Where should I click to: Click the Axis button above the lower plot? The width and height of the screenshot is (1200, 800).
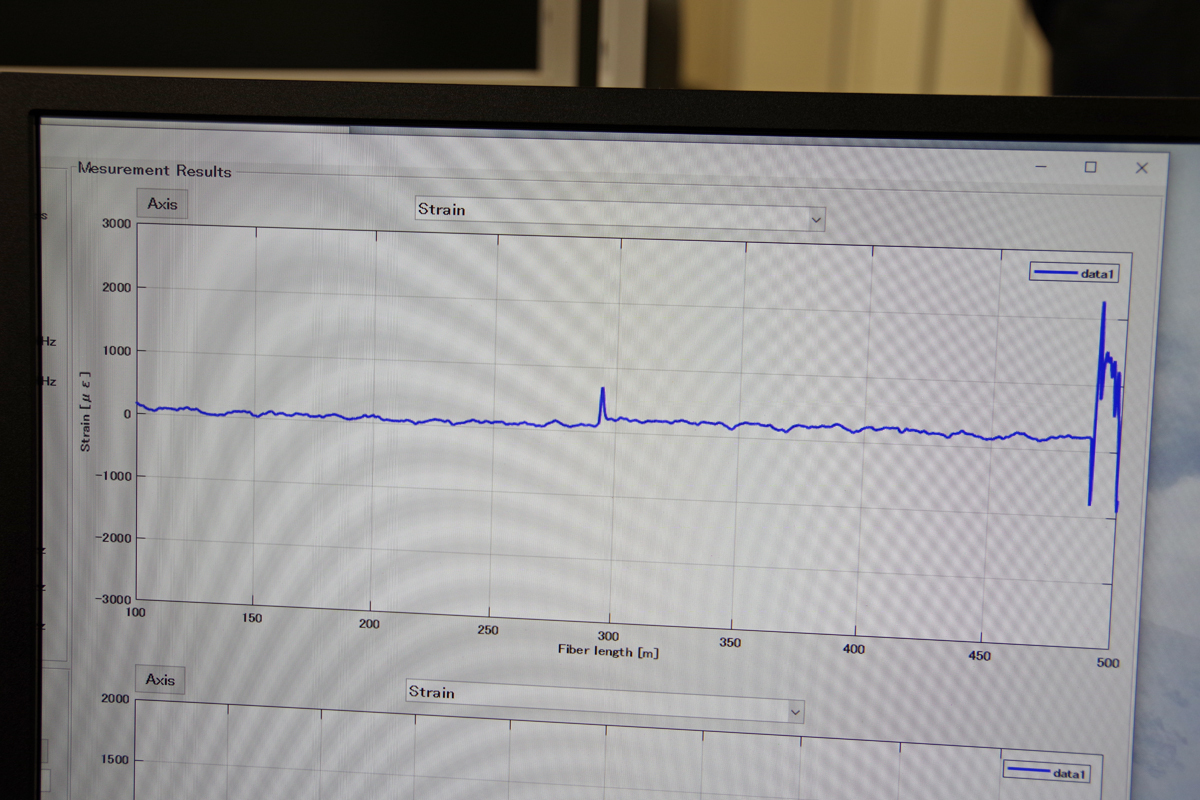coord(160,680)
